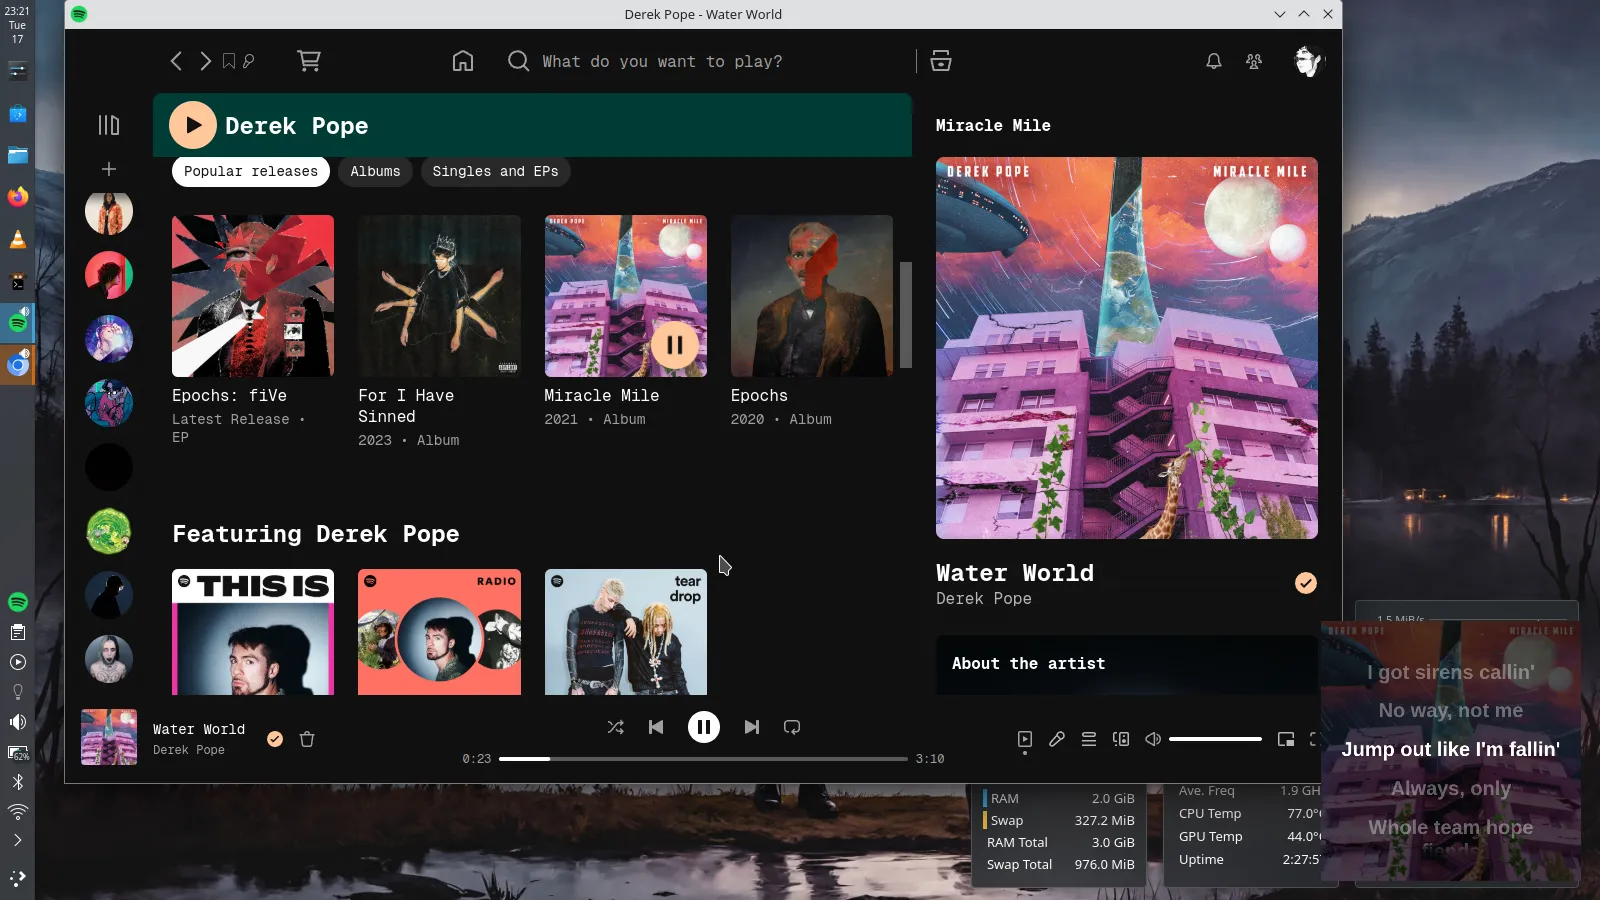Open the red-haired artist in library sidebar

coord(109,275)
